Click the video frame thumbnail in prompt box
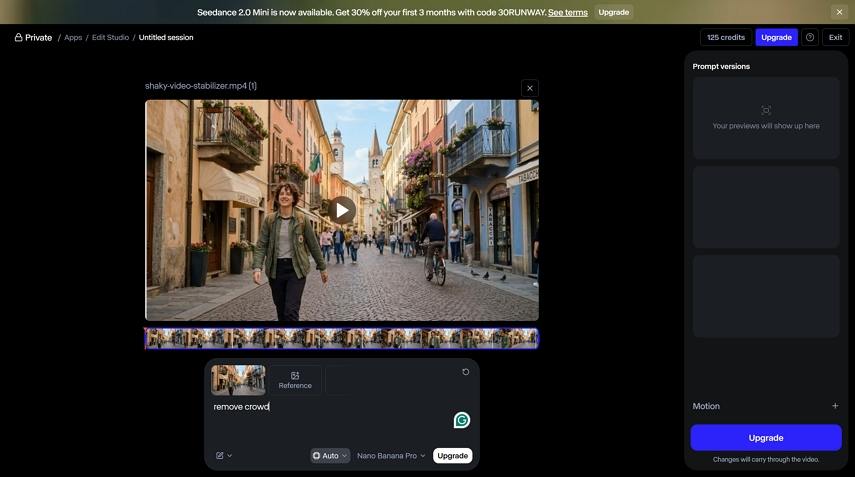This screenshot has width=855, height=477. [238, 380]
